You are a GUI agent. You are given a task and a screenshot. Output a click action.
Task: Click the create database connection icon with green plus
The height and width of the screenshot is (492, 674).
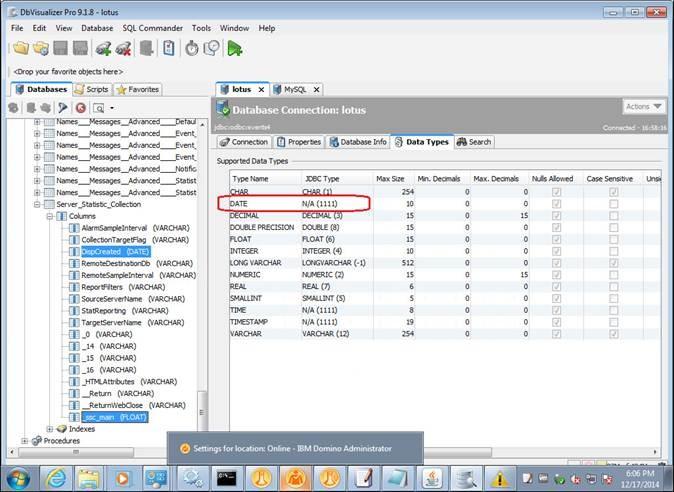click(x=103, y=48)
